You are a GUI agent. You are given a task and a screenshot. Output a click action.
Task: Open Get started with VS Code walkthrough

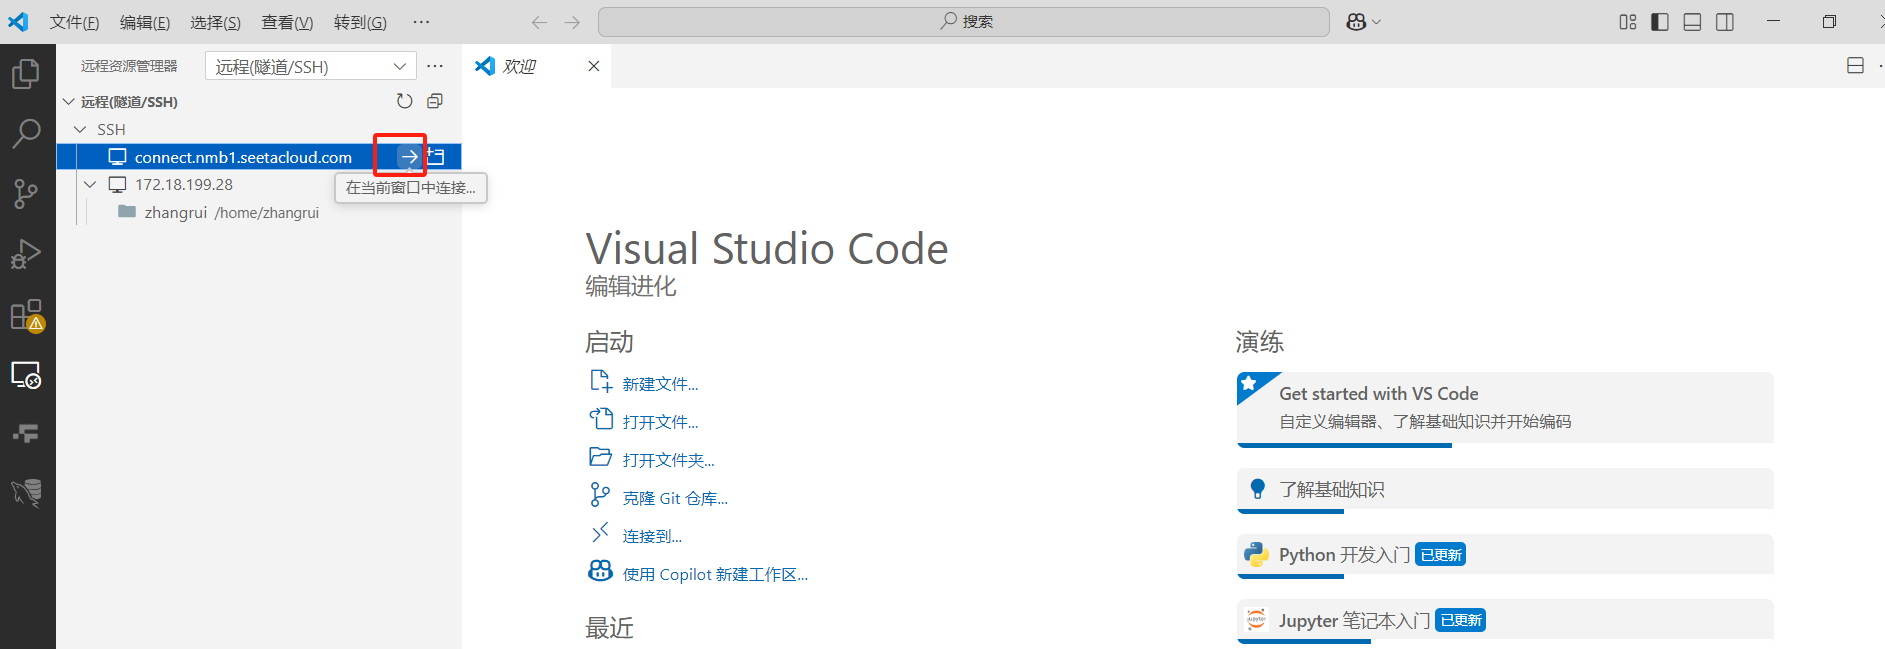1505,408
